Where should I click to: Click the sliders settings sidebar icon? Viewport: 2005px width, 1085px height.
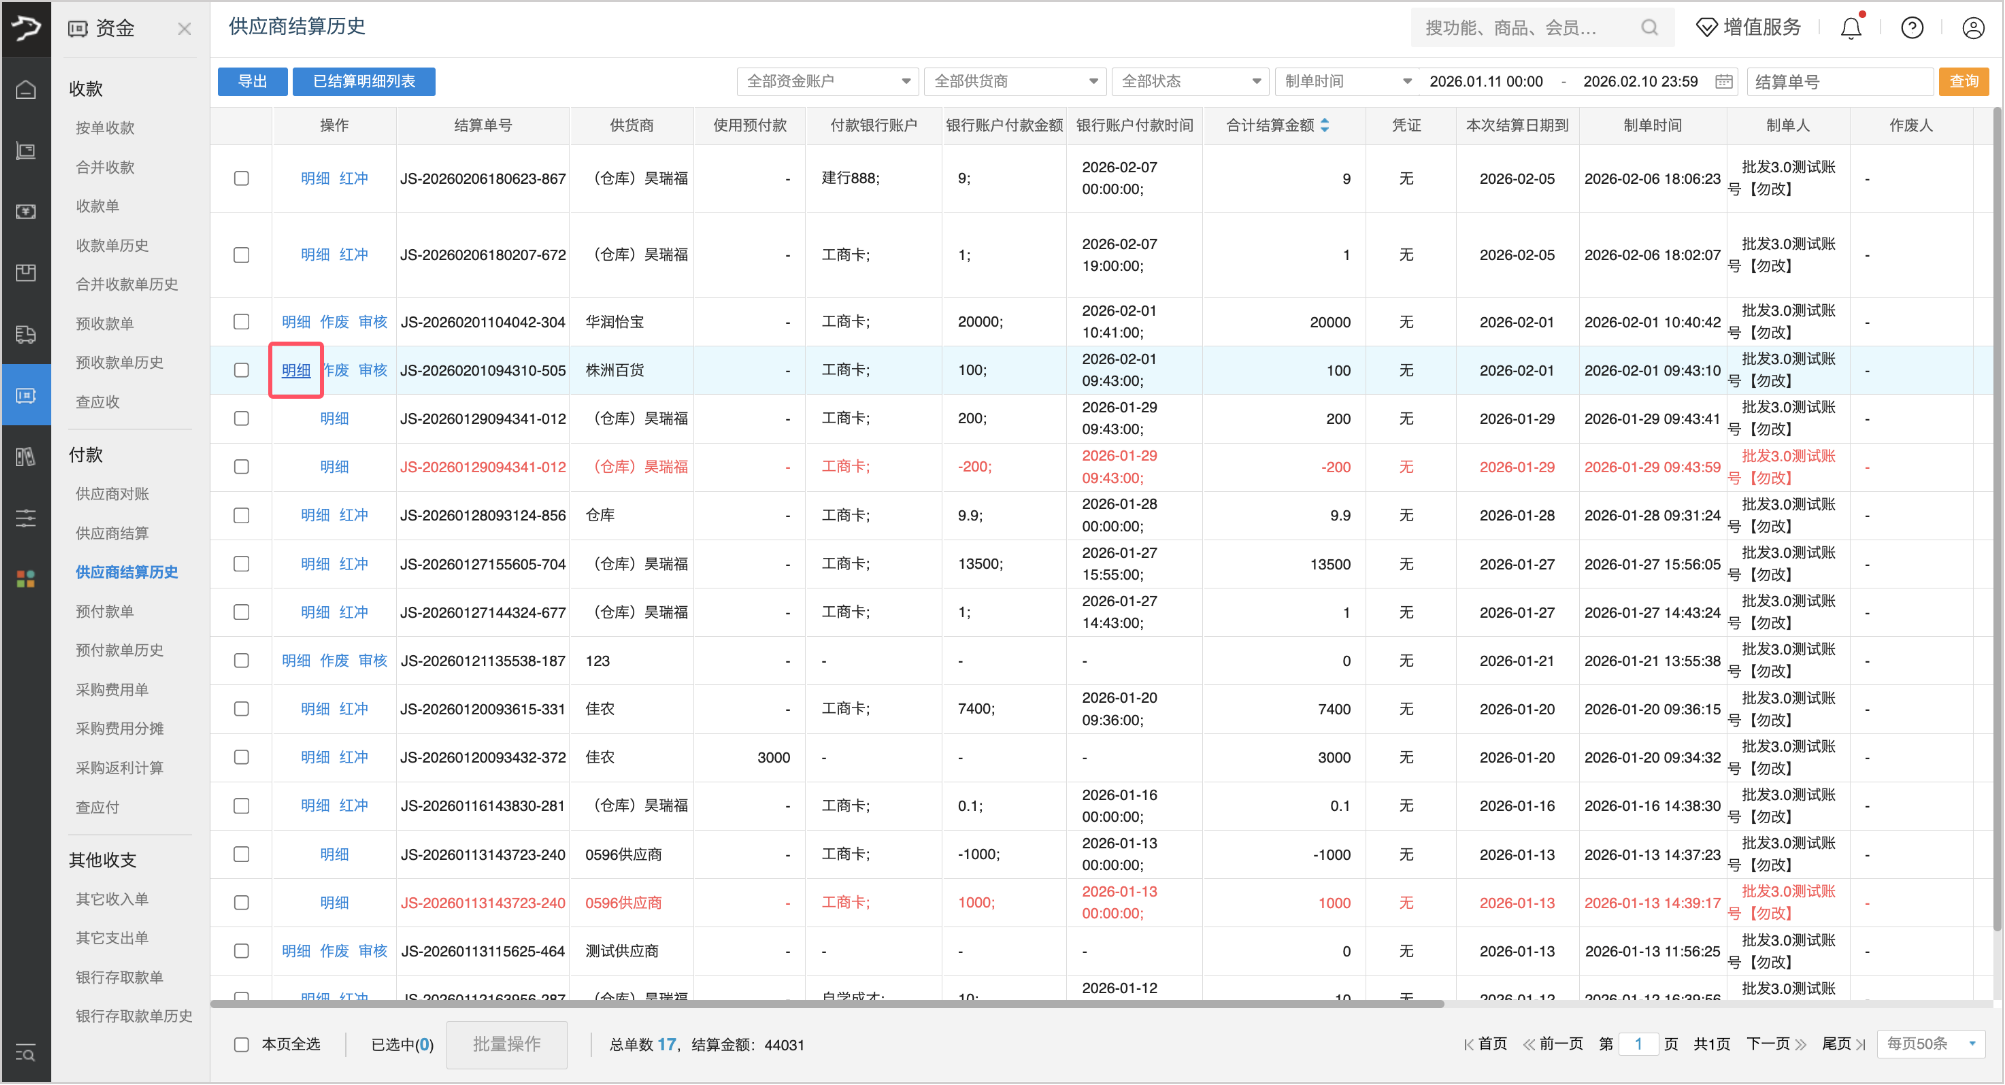pyautogui.click(x=26, y=518)
